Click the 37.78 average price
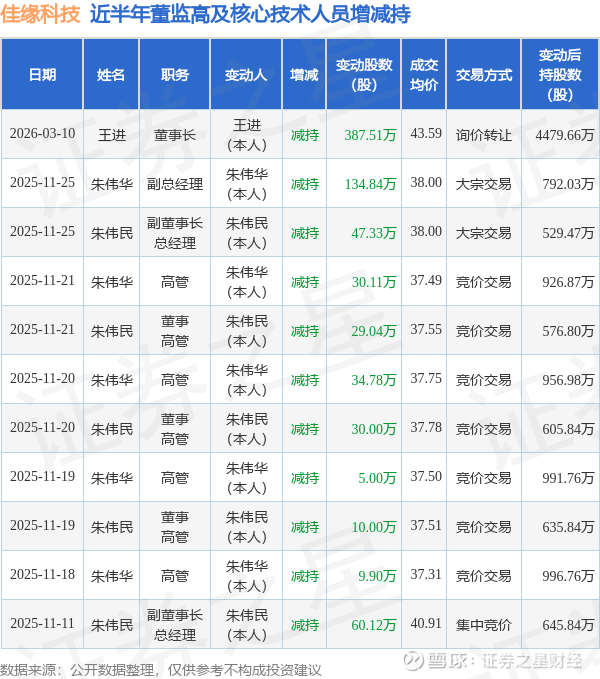 click(426, 427)
